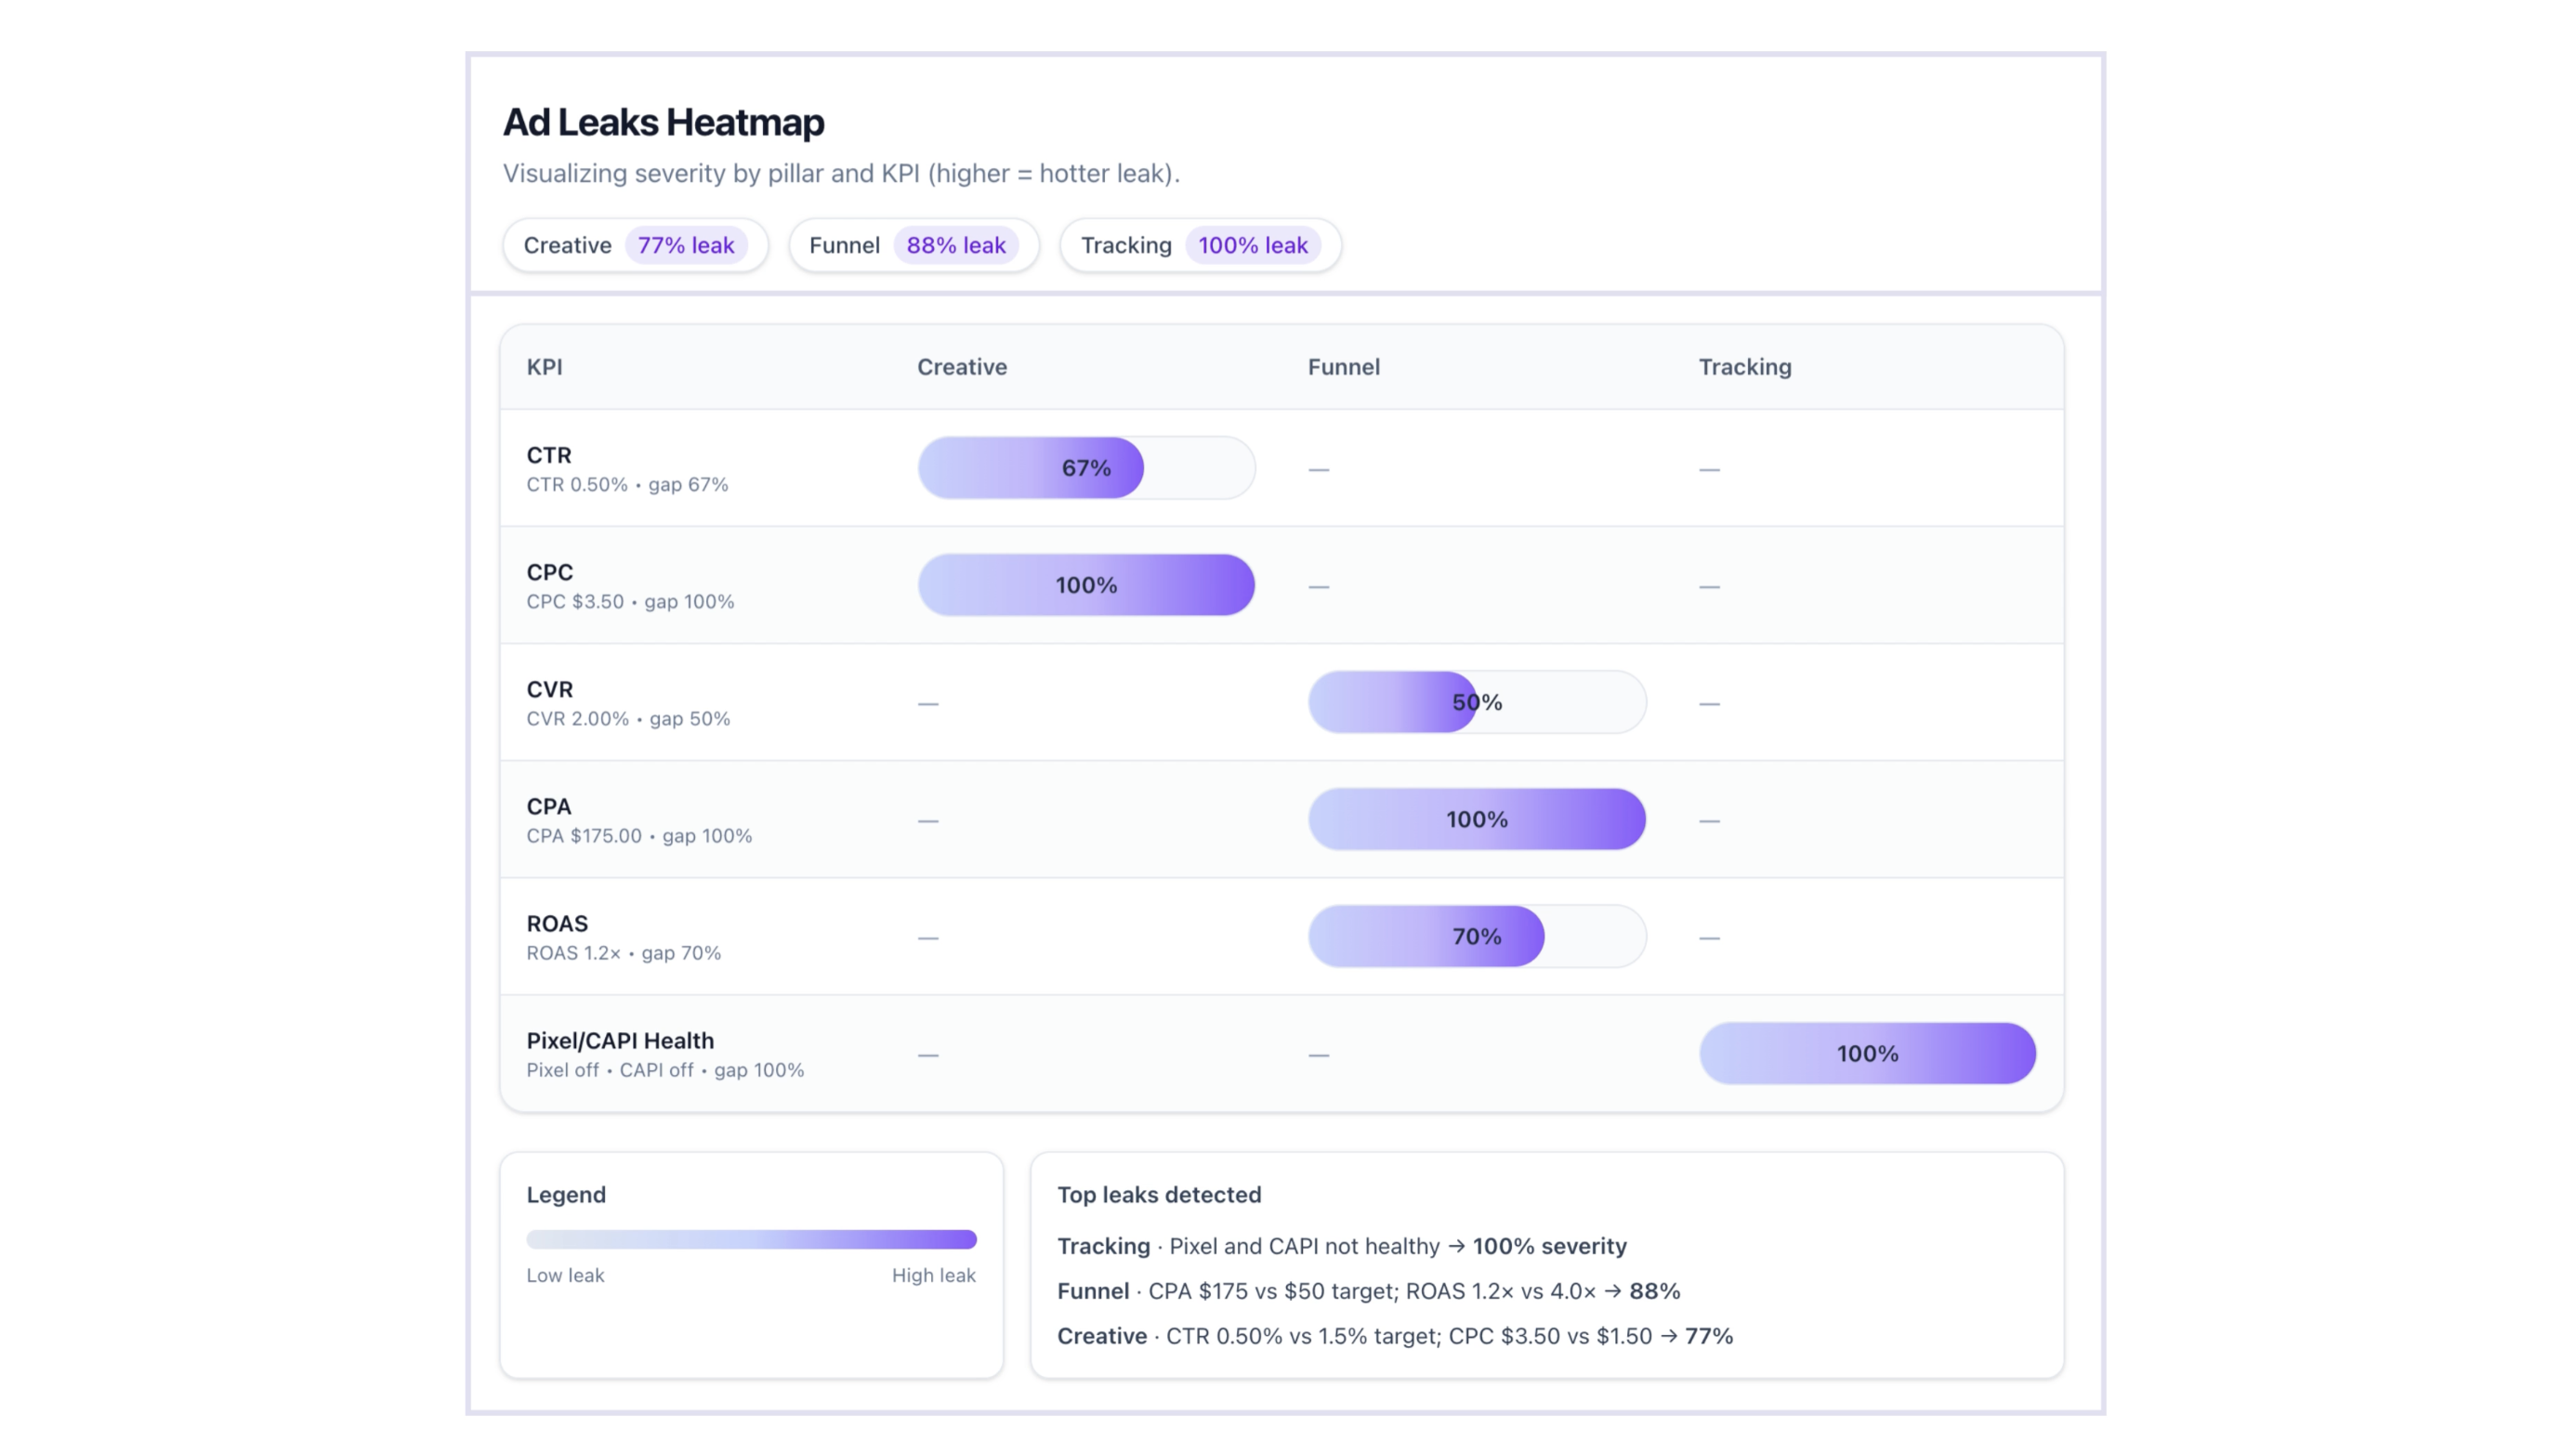Viewport: 2576px width, 1453px height.
Task: Click the Funnel line in Top leaks
Action: [x=1367, y=1291]
